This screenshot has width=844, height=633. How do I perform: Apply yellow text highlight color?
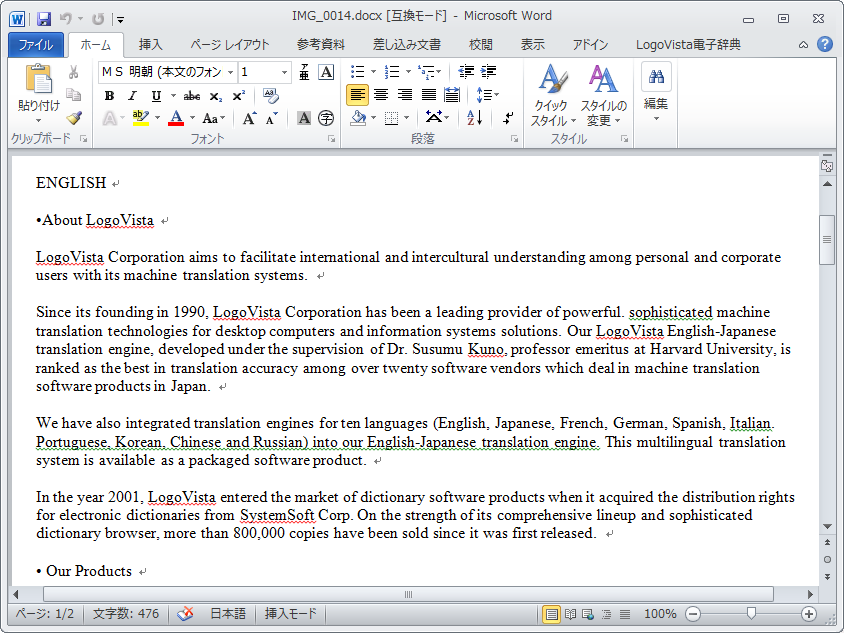140,118
